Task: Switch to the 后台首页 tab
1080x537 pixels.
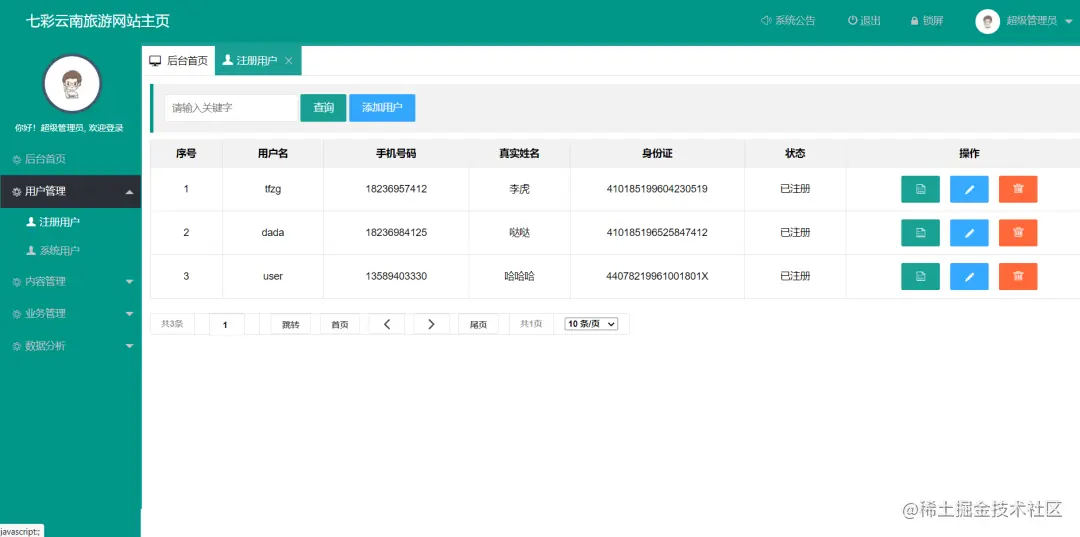Action: point(178,61)
